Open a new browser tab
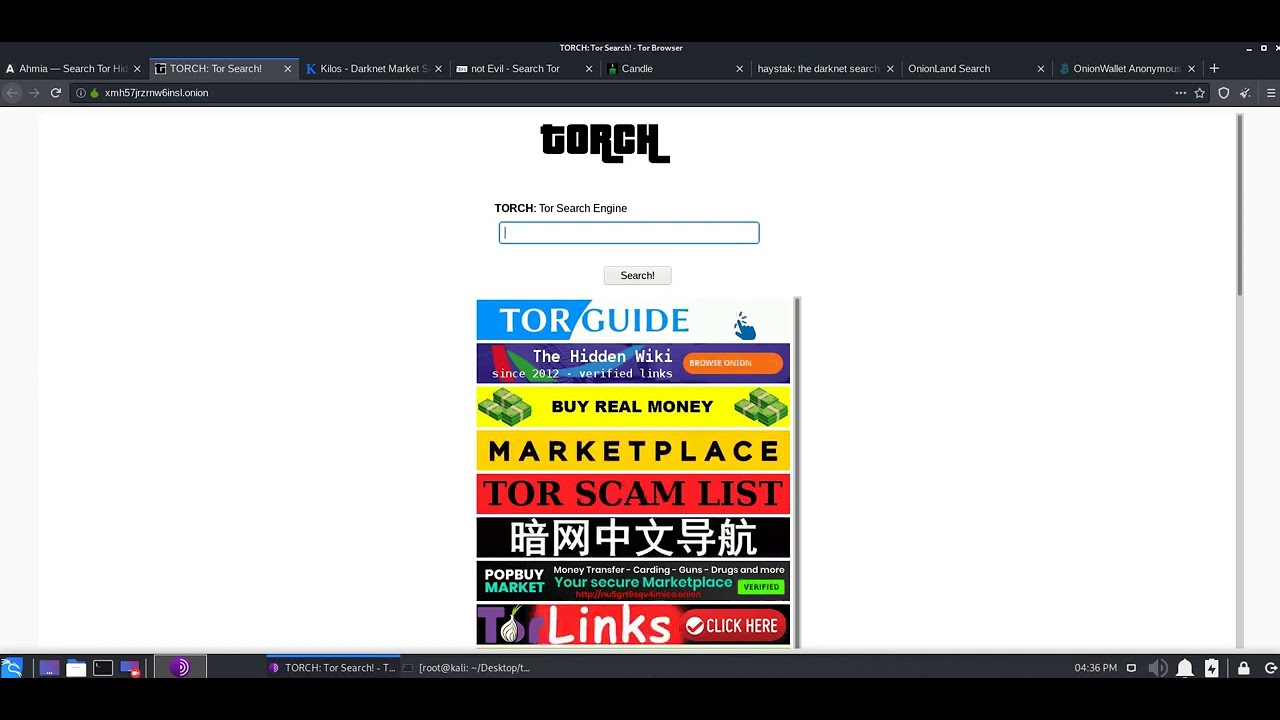 click(x=1214, y=68)
